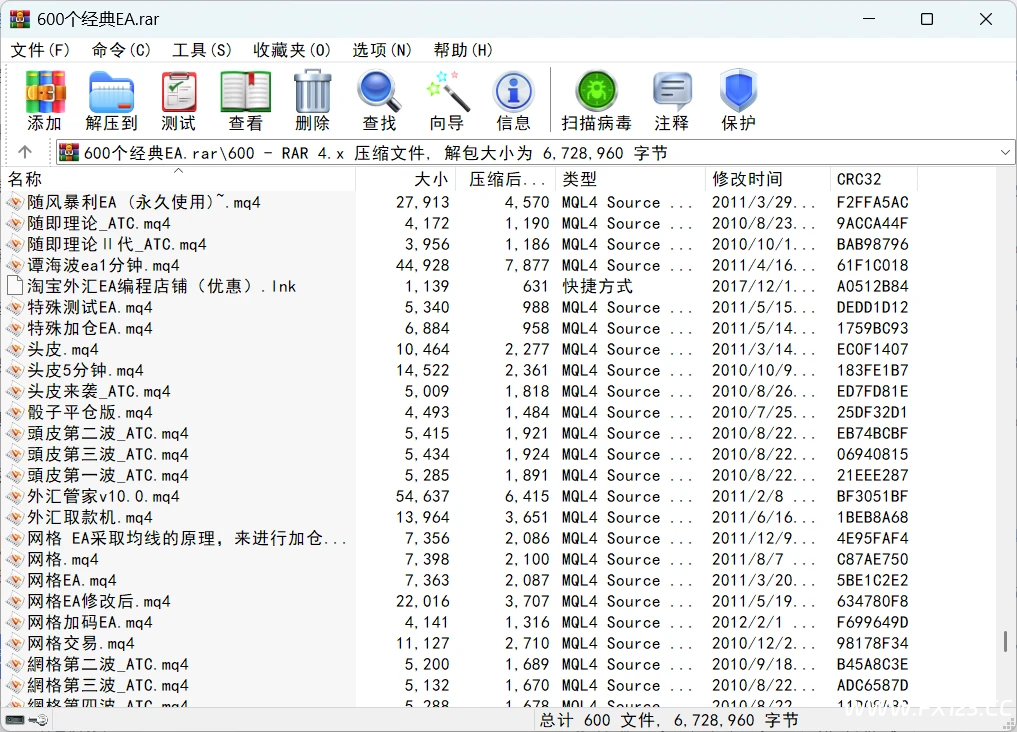The width and height of the screenshot is (1017, 732).
Task: Select file icon of 头皮.mq4
Action: coord(15,349)
